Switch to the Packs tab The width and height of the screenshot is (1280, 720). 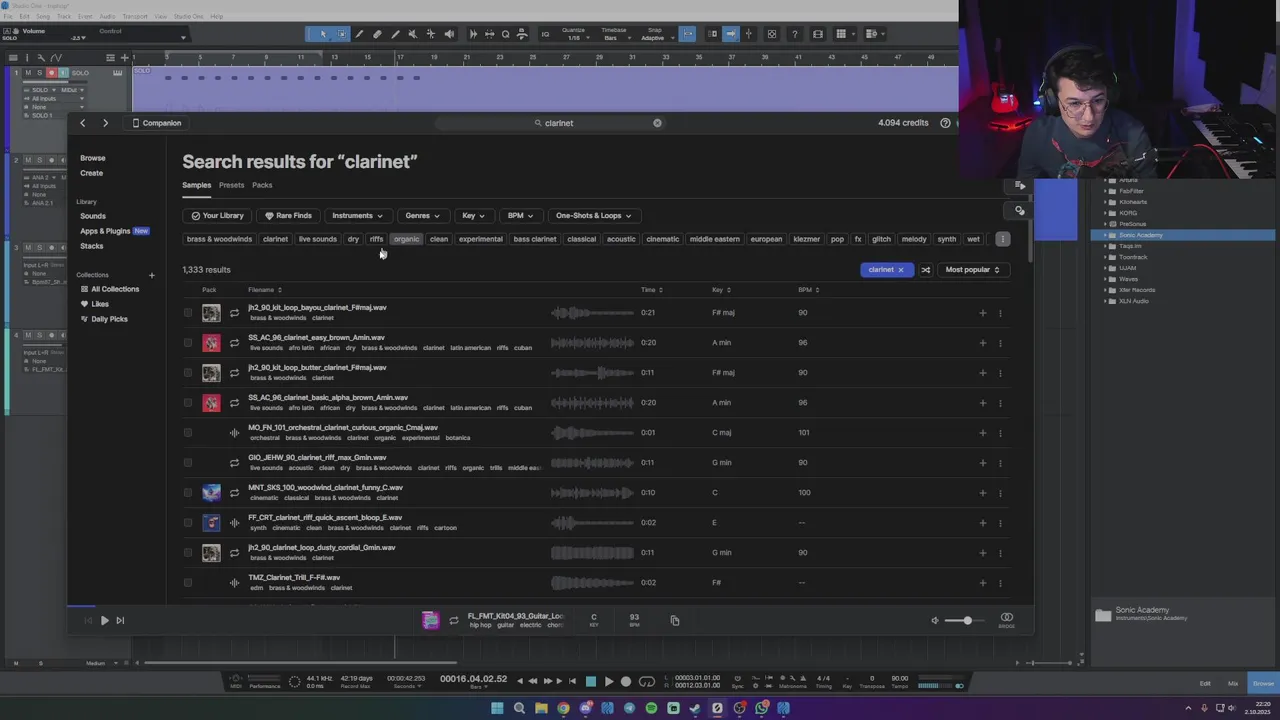[262, 185]
